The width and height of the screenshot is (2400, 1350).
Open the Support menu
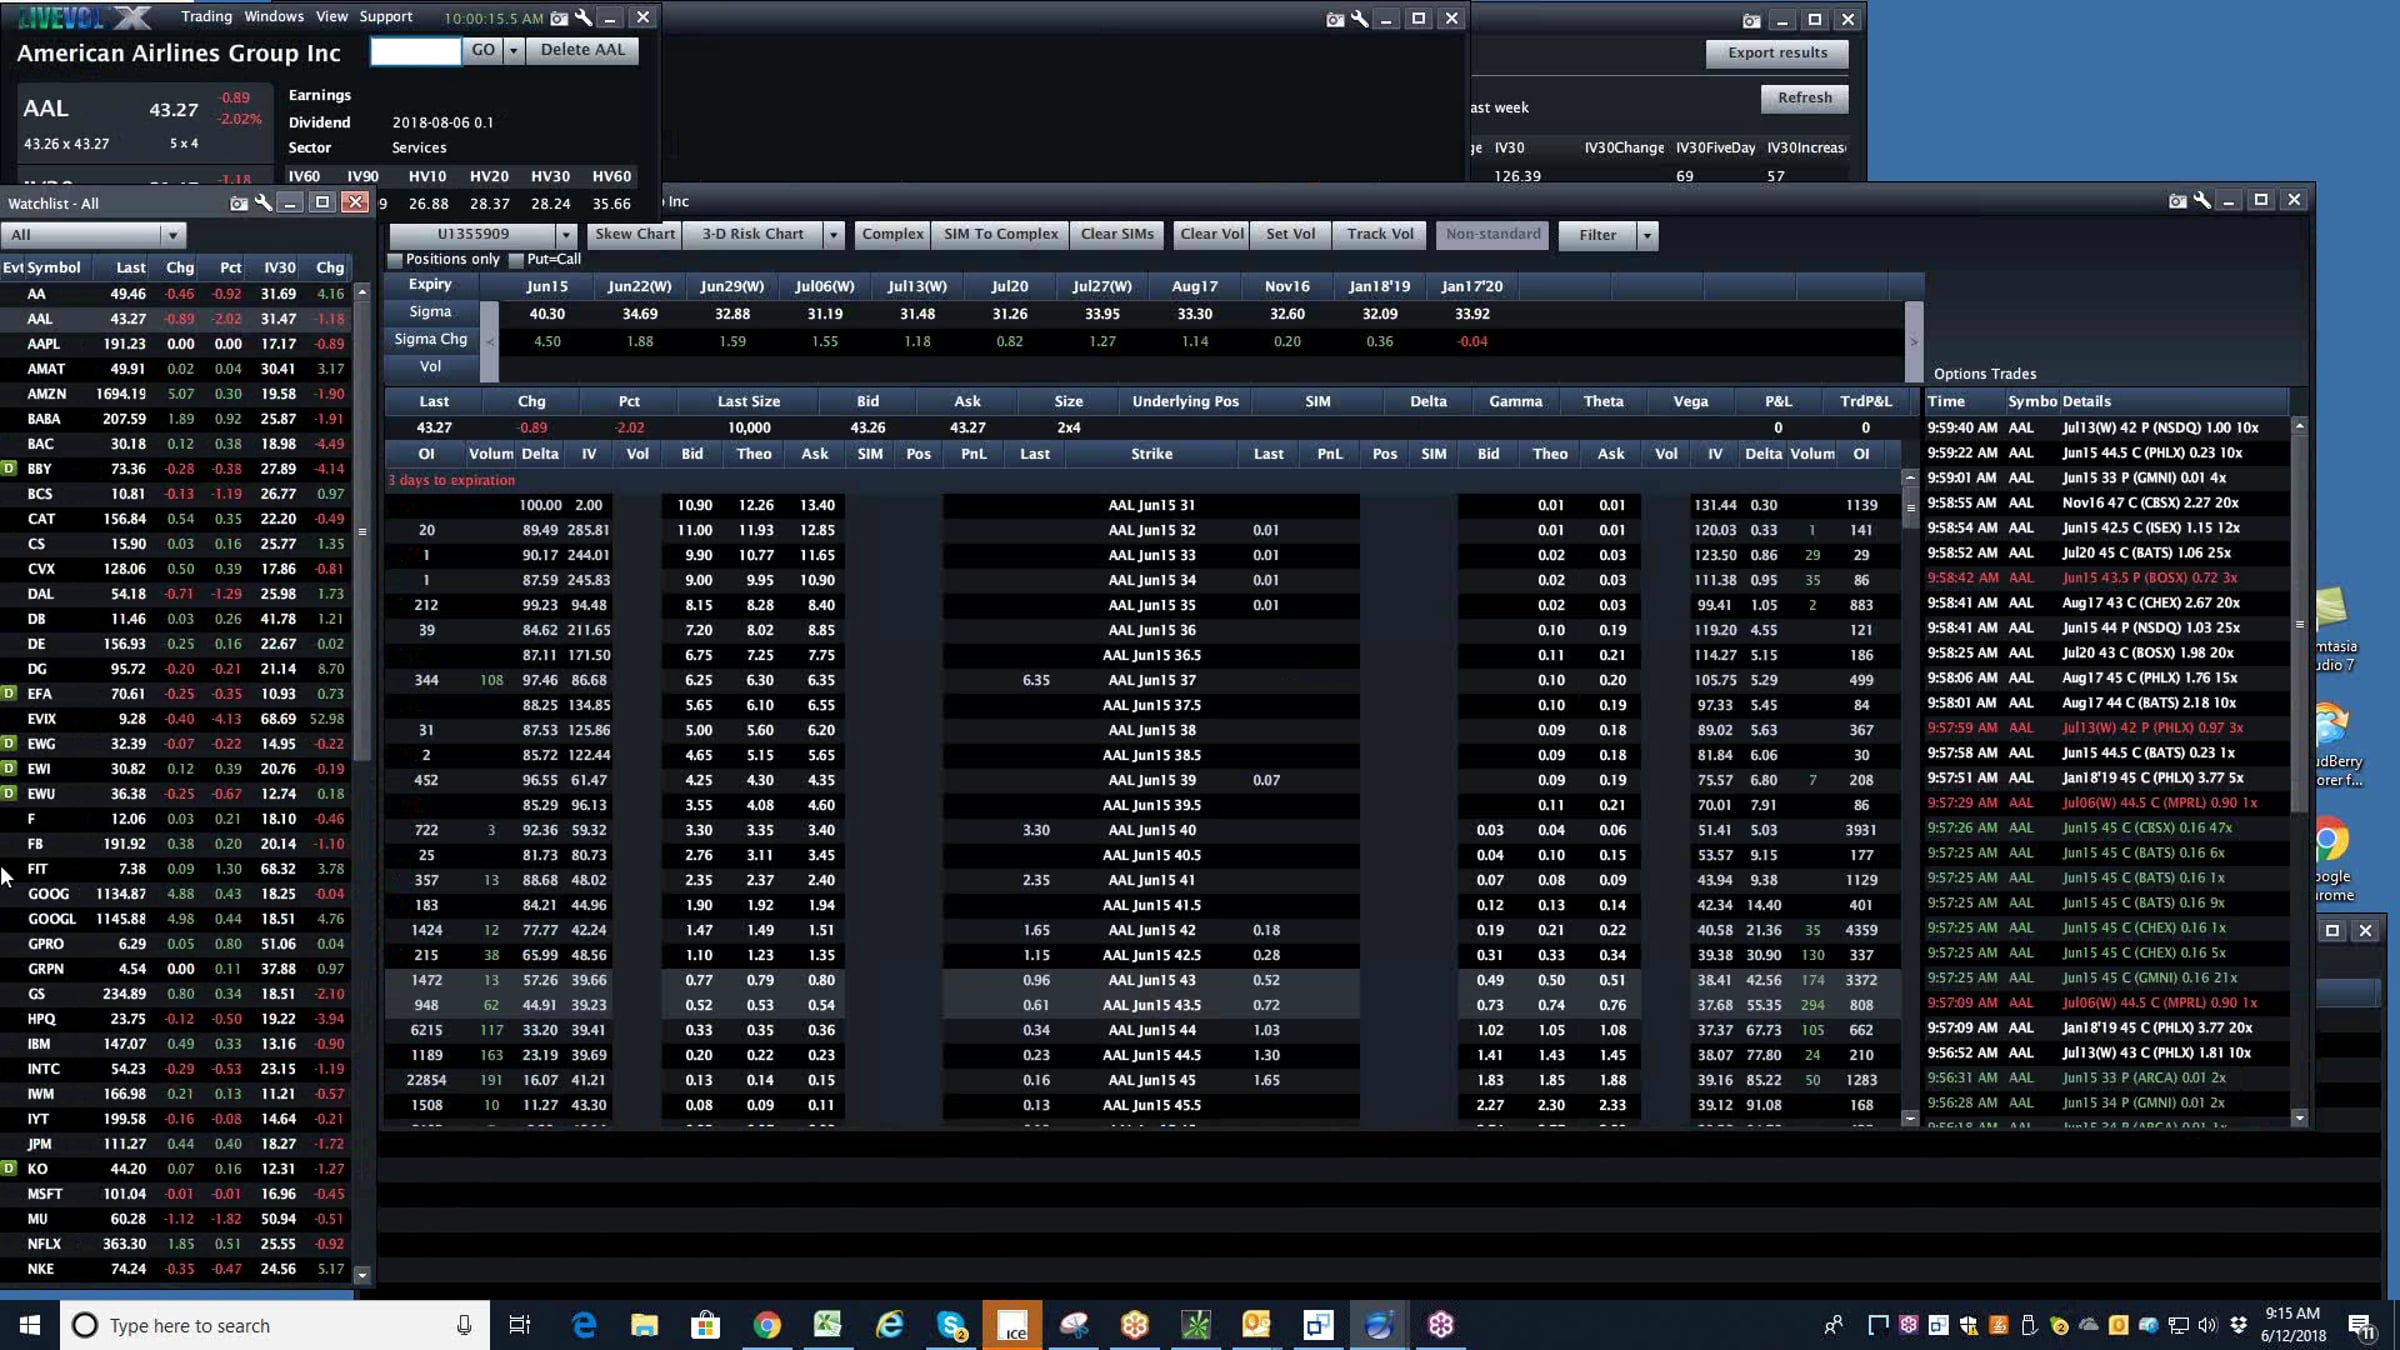pyautogui.click(x=386, y=17)
